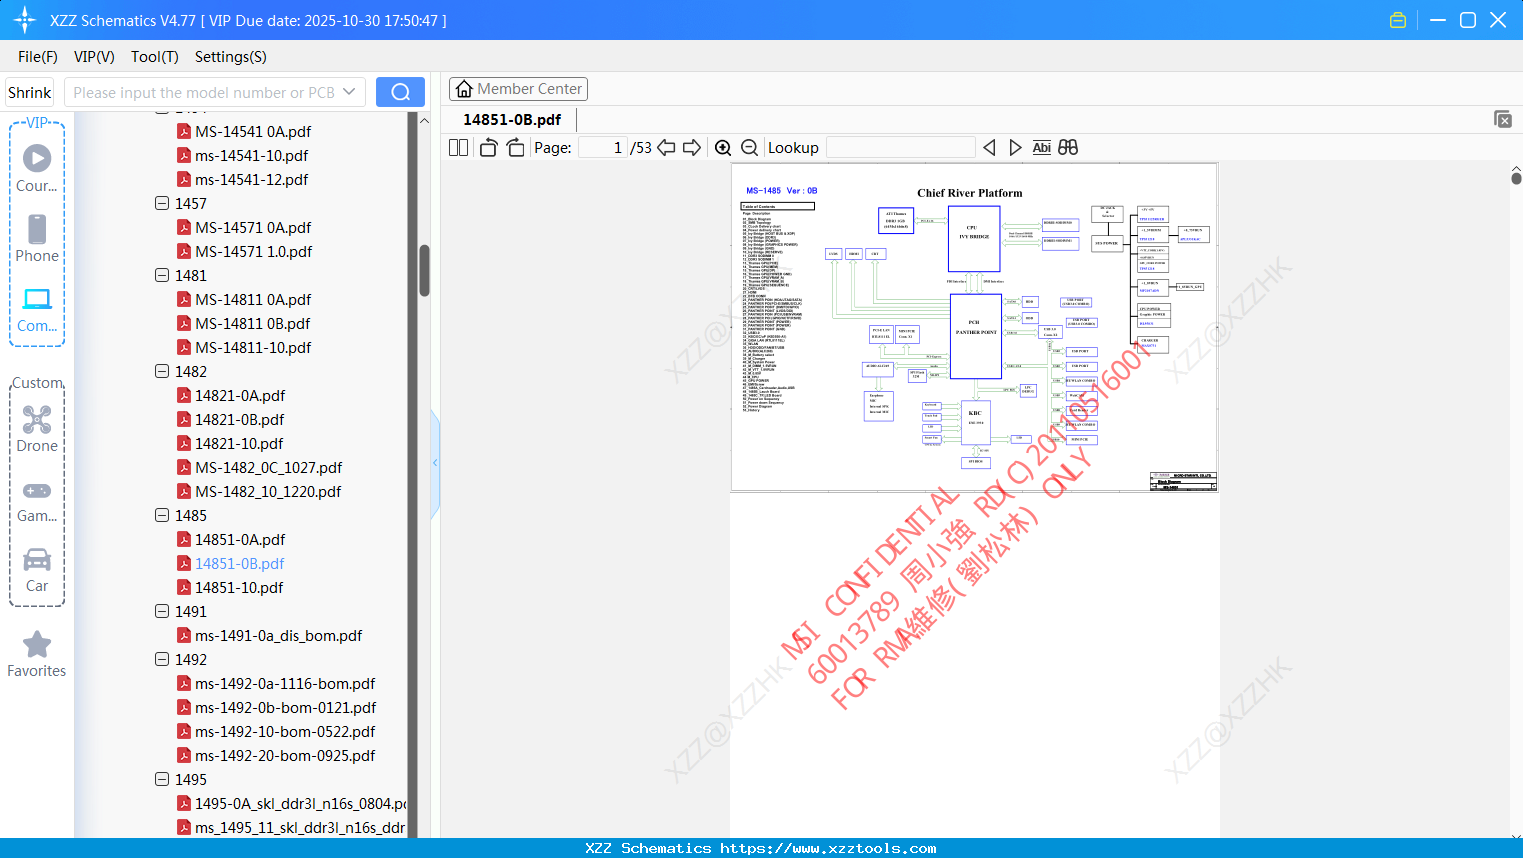Go to the next page arrow
This screenshot has width=1523, height=858.
click(x=692, y=148)
